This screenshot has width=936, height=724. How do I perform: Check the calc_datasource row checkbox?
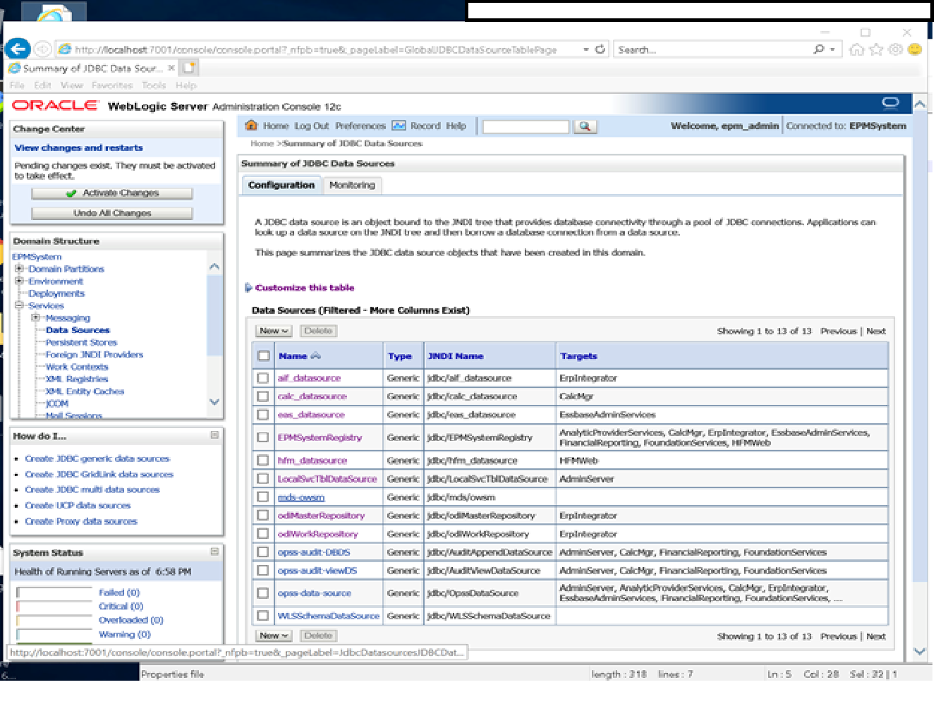point(263,396)
